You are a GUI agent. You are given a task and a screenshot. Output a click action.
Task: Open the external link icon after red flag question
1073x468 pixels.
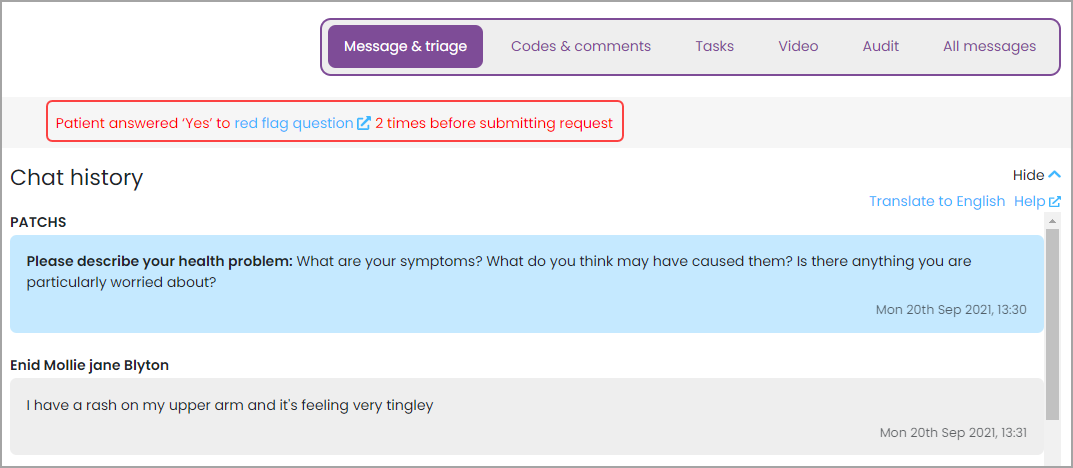pyautogui.click(x=364, y=123)
